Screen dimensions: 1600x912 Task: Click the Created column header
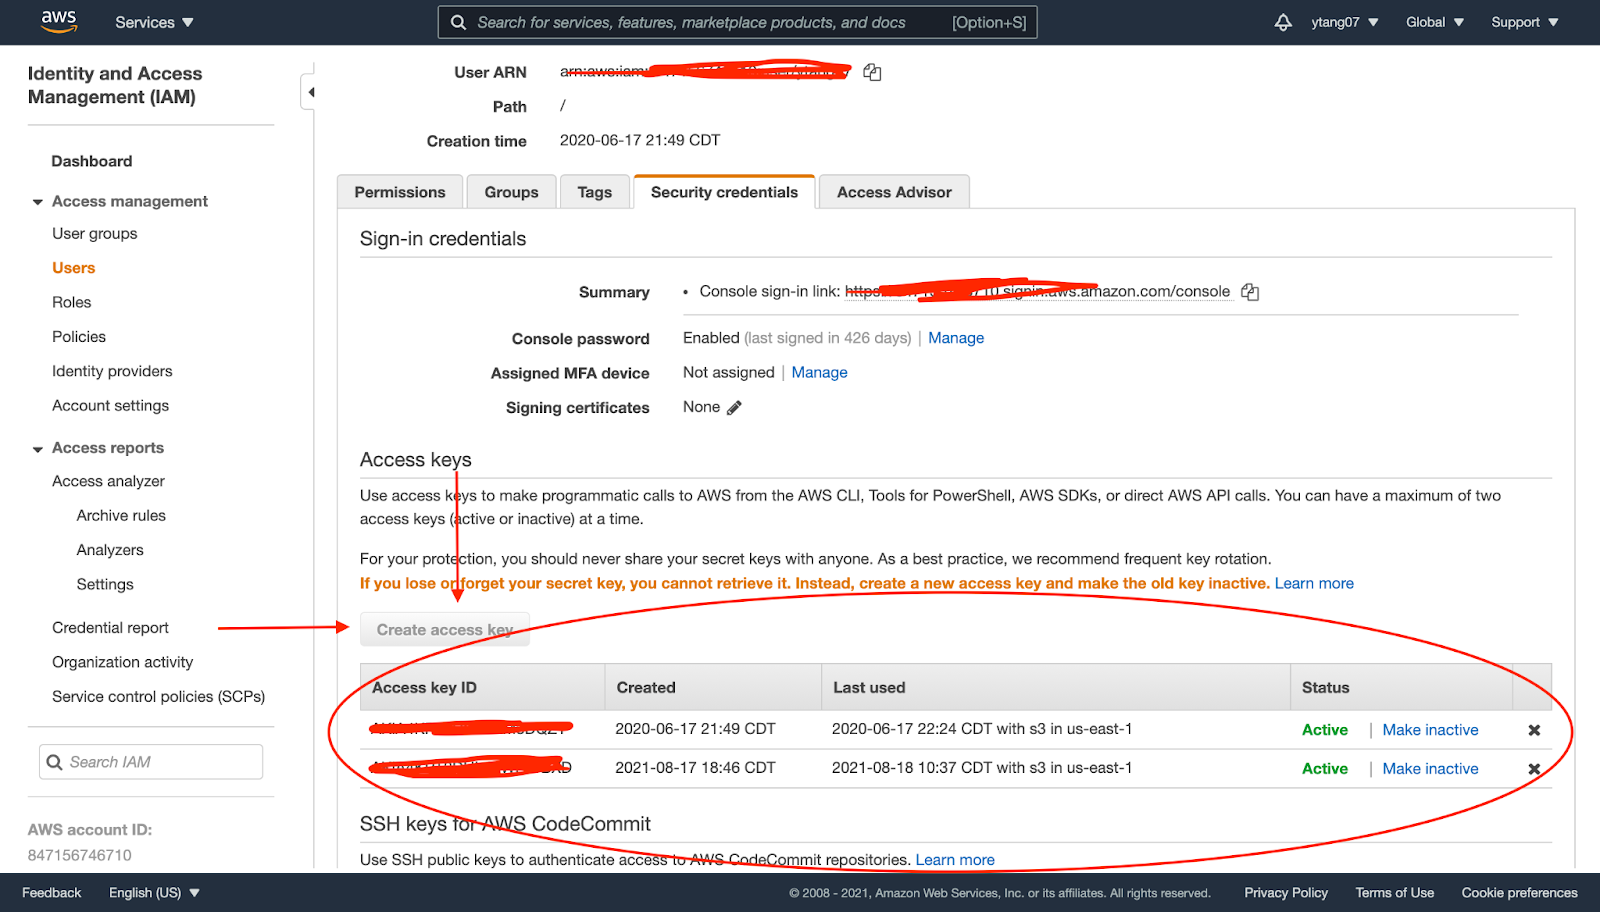[x=713, y=687]
